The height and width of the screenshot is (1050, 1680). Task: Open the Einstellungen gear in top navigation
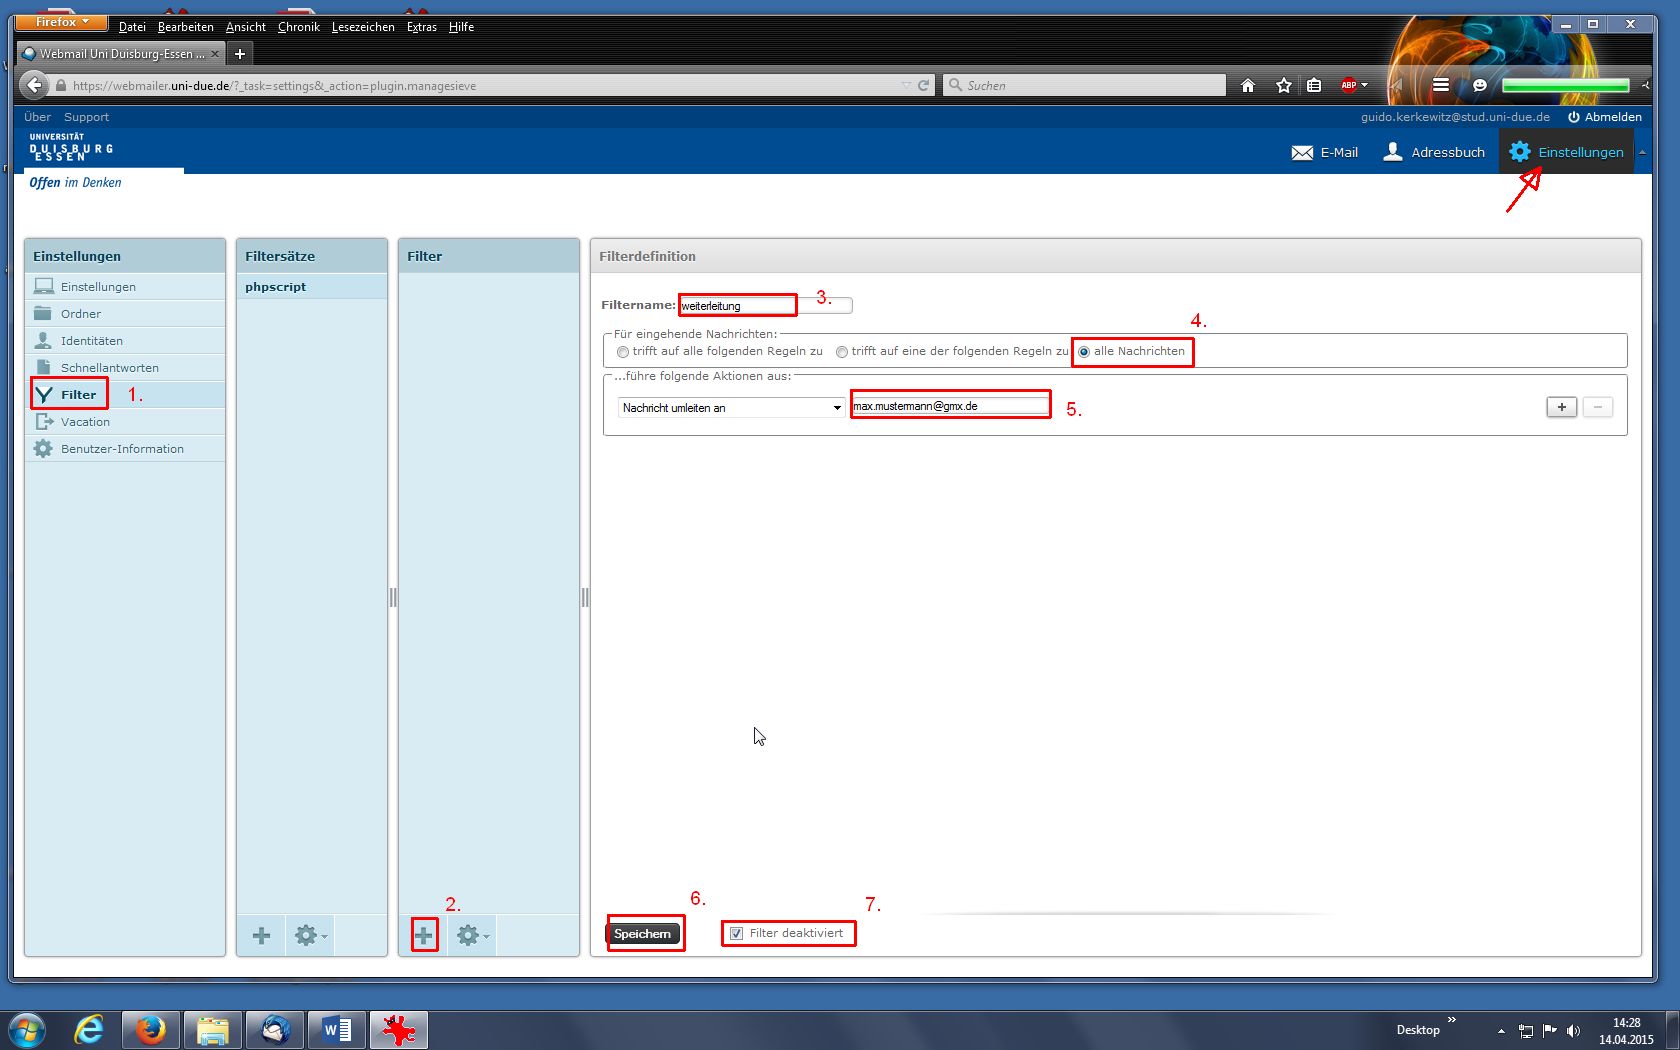[1520, 152]
